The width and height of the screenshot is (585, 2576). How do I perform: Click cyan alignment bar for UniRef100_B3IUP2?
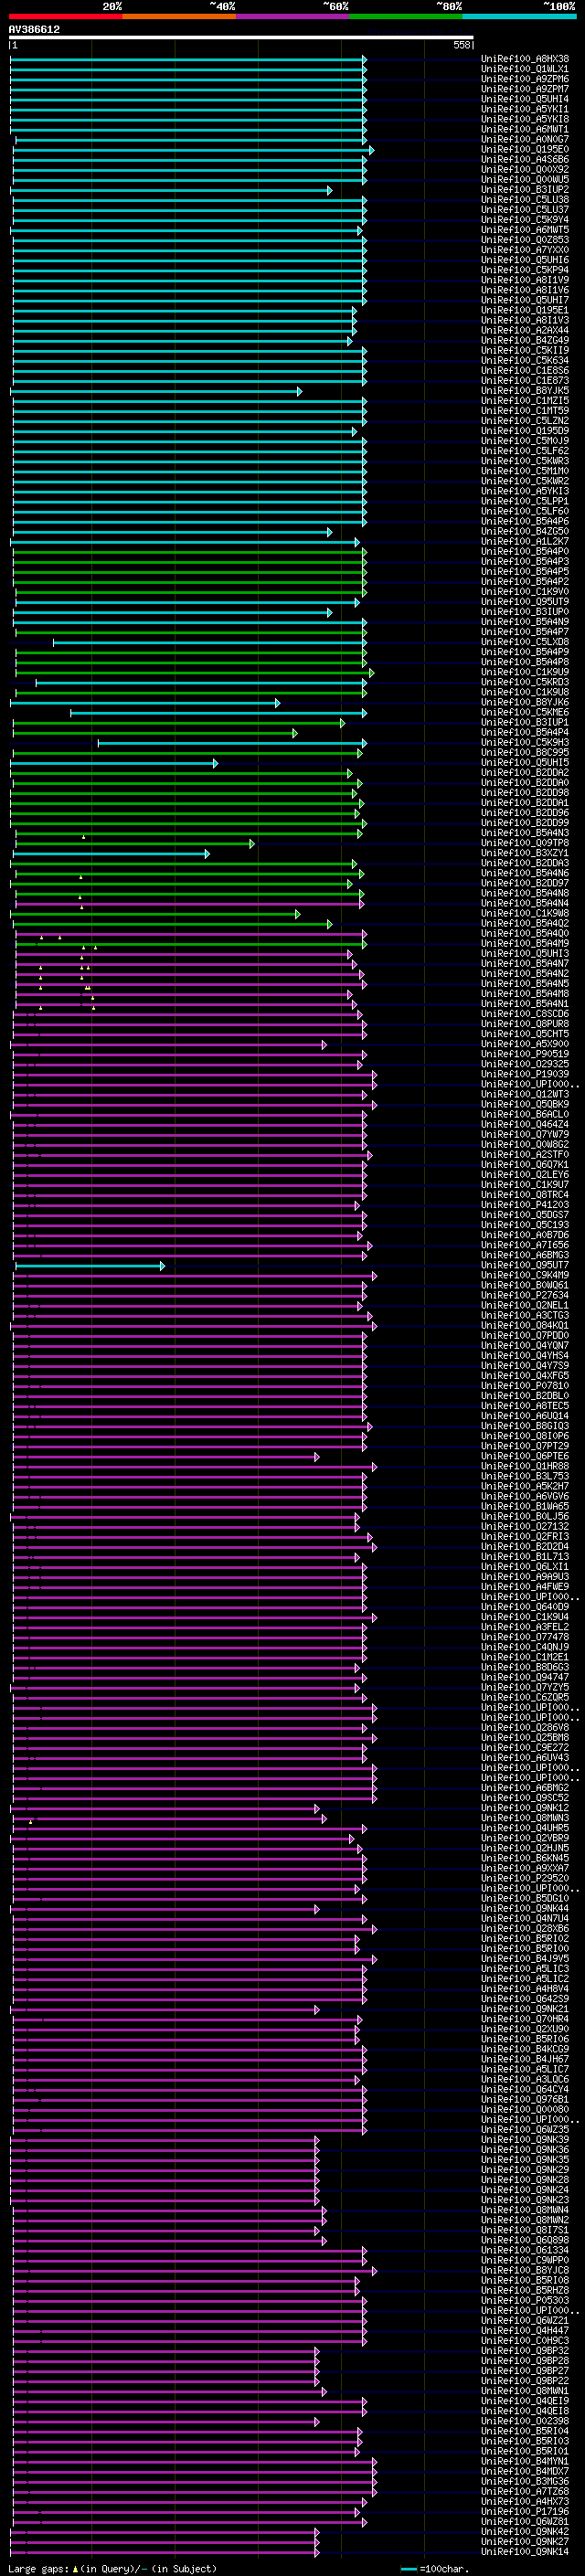pyautogui.click(x=171, y=190)
